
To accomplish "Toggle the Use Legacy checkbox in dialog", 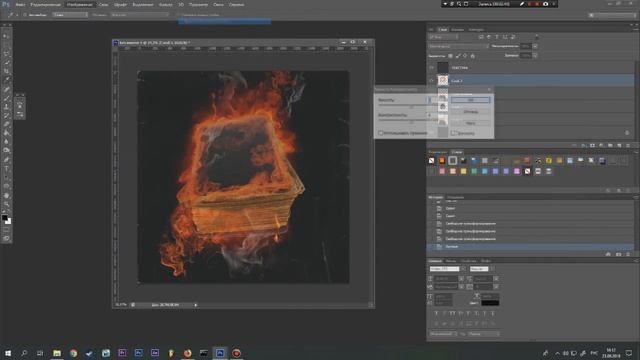I will (x=380, y=133).
